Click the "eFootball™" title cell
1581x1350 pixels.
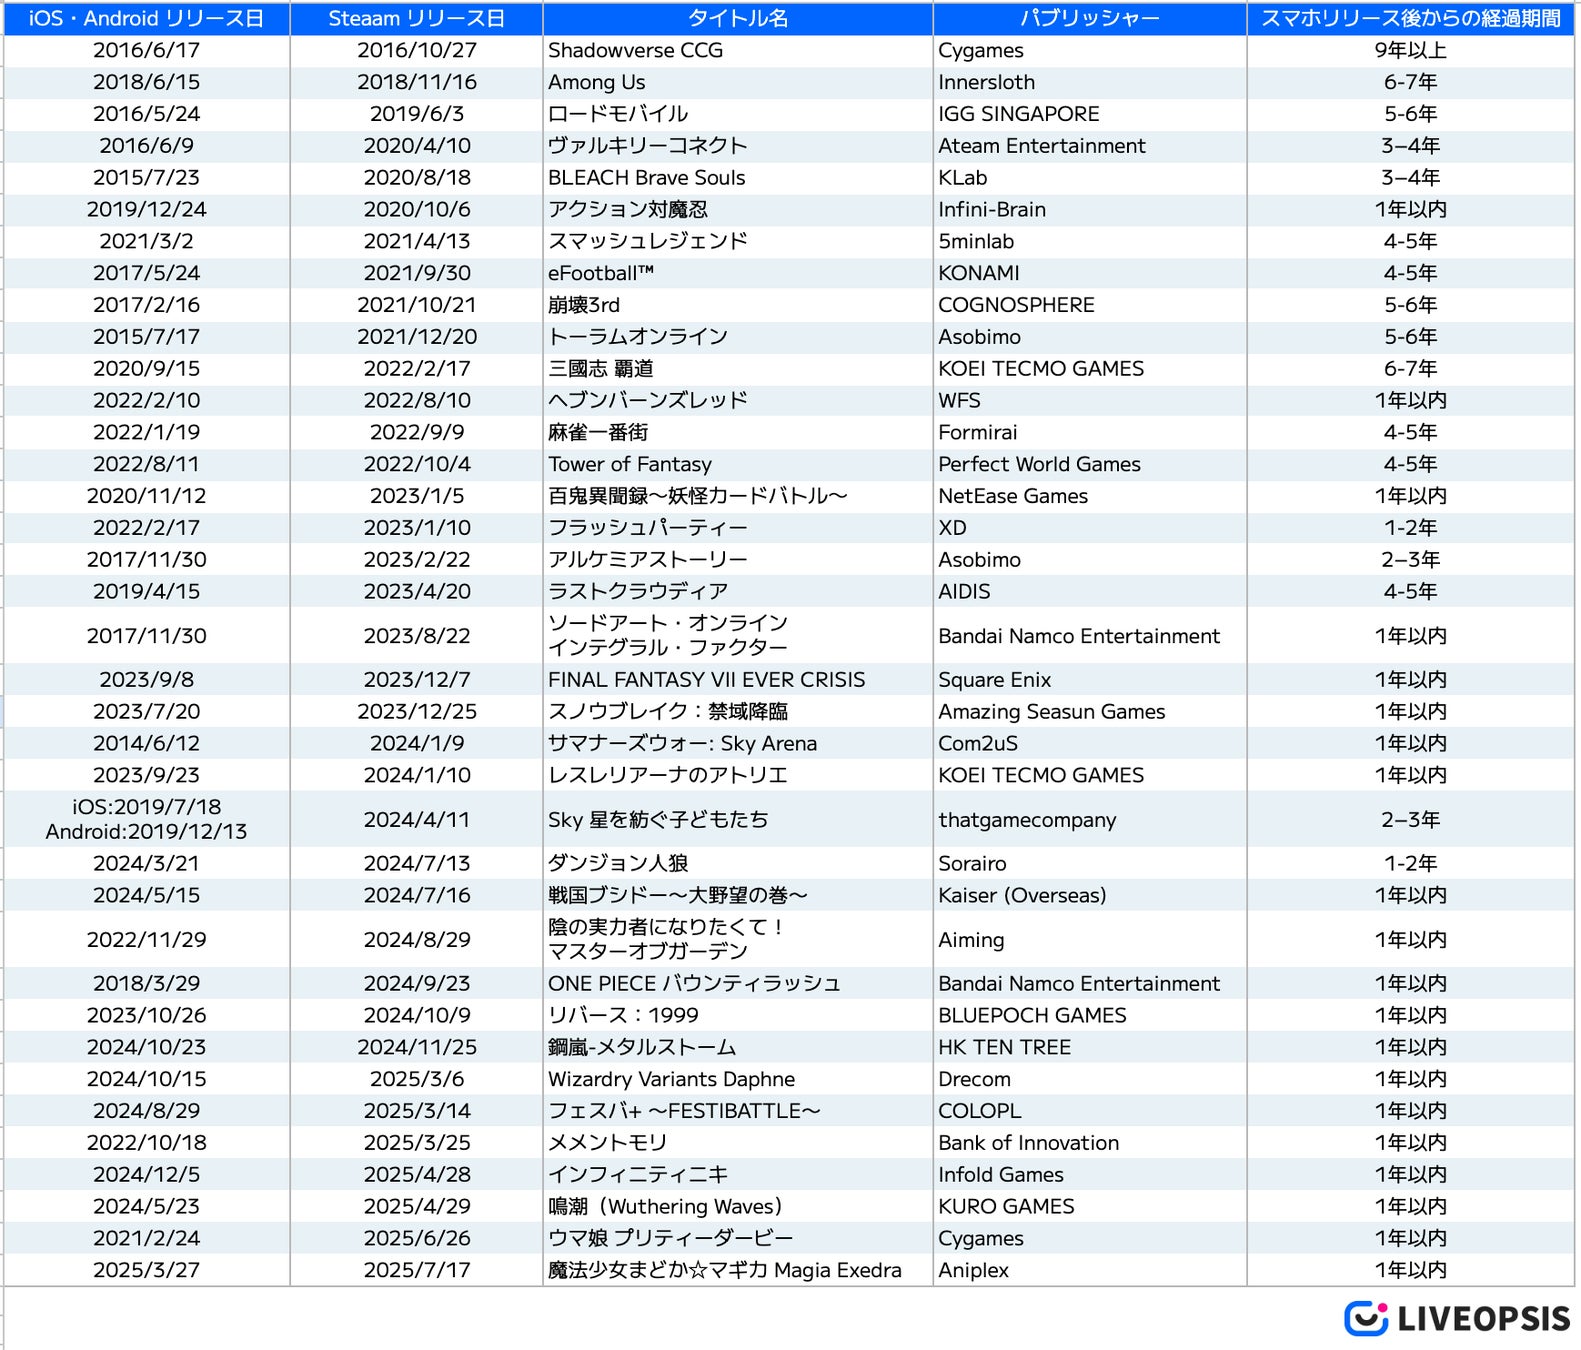[738, 273]
